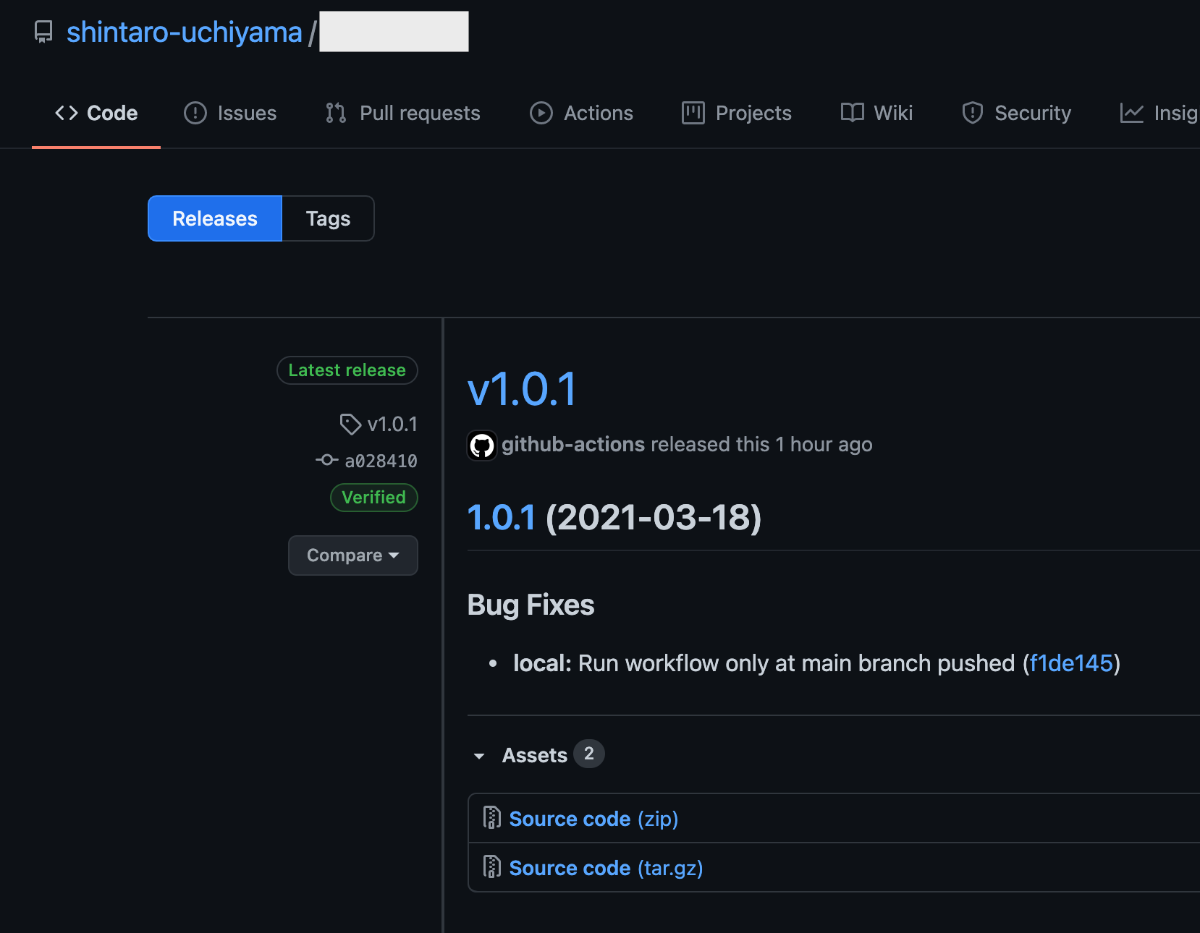Switch to the Code tab
The image size is (1200, 933).
(96, 113)
